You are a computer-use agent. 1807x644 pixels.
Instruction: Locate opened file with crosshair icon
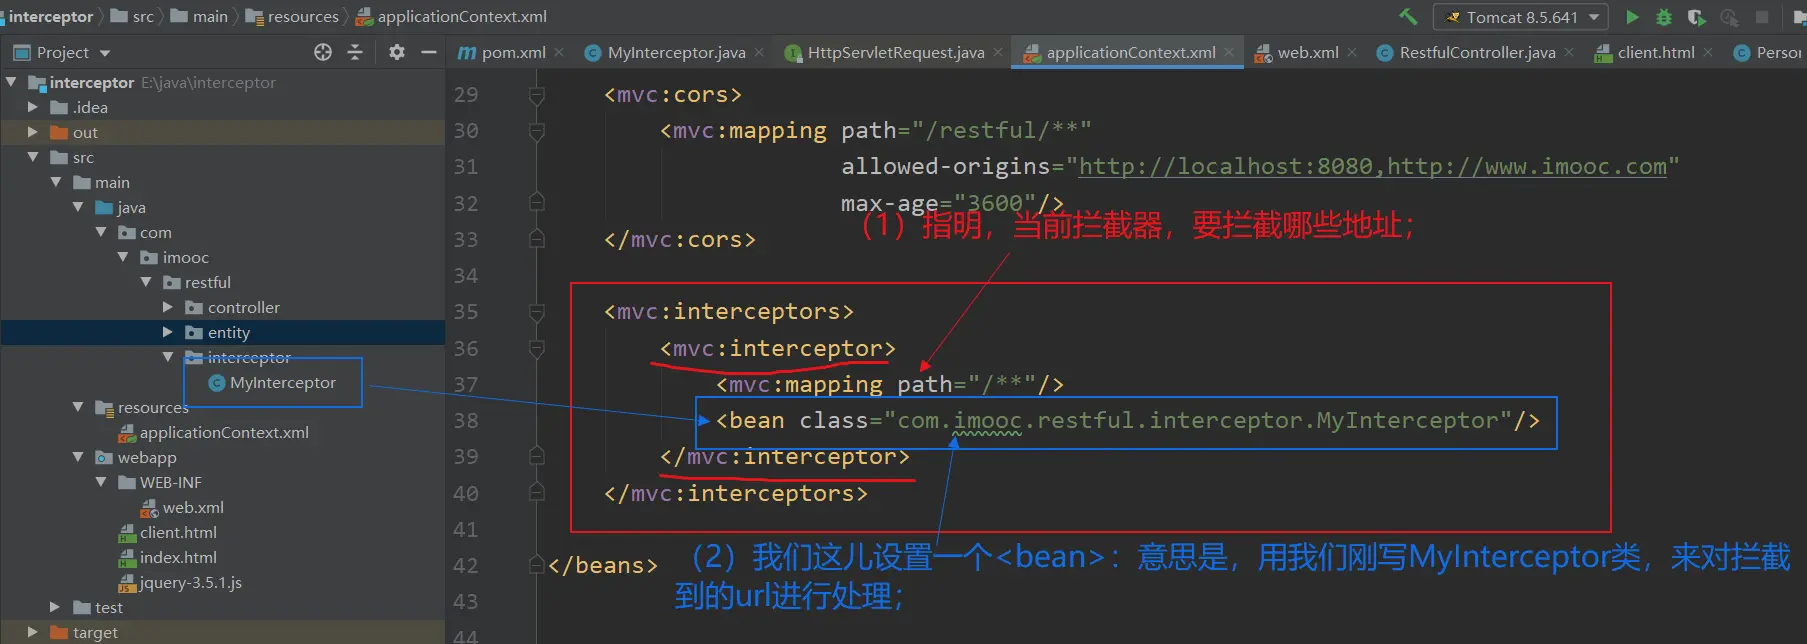tap(323, 52)
